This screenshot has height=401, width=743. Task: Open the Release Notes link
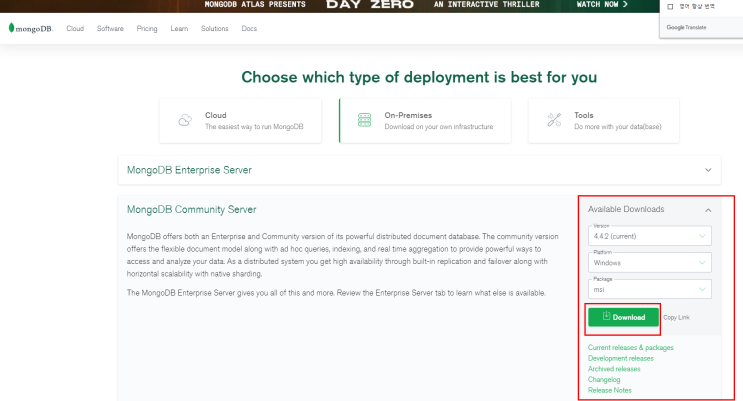[610, 390]
